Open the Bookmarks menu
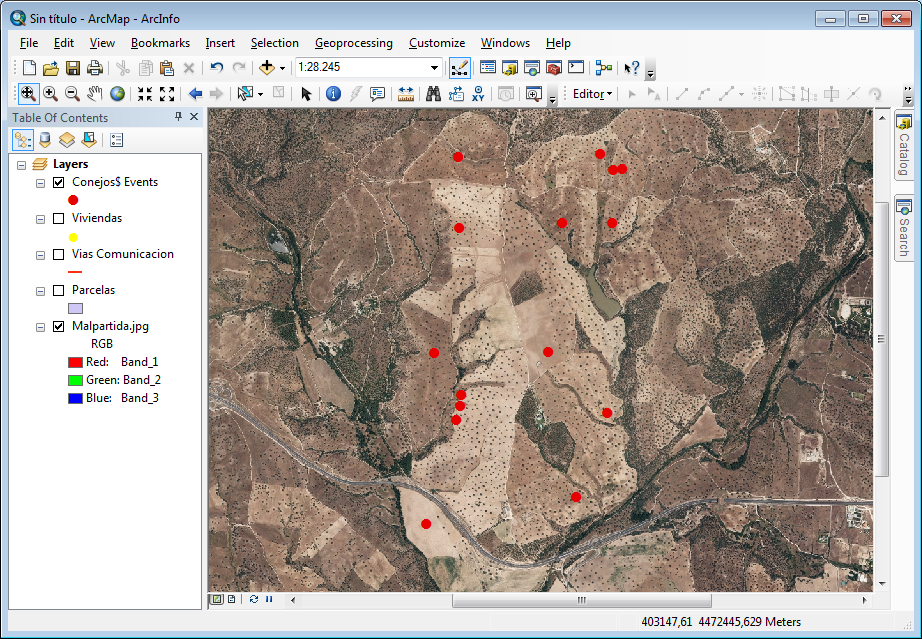This screenshot has width=922, height=639. click(160, 43)
